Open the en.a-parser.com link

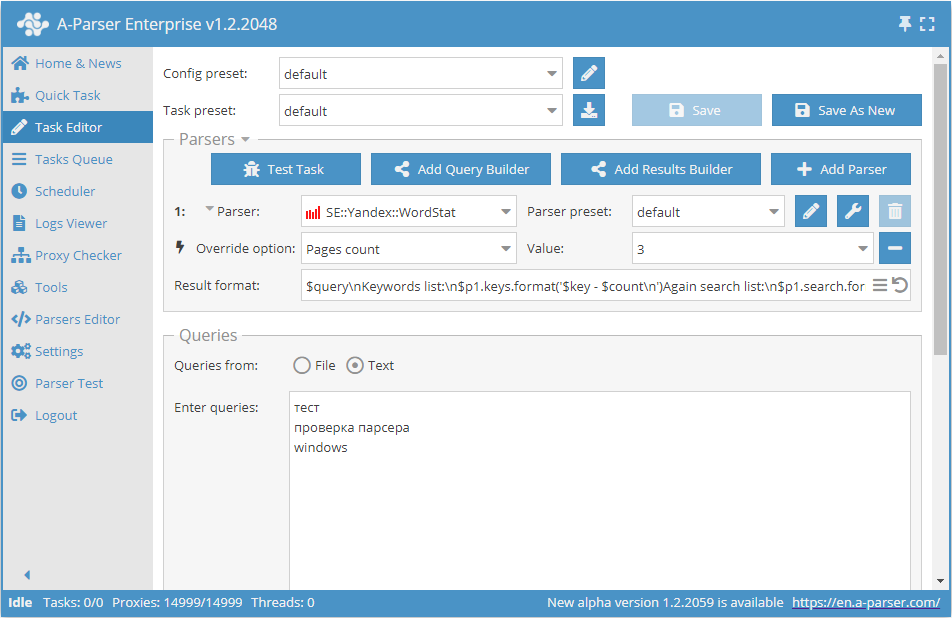(x=866, y=603)
